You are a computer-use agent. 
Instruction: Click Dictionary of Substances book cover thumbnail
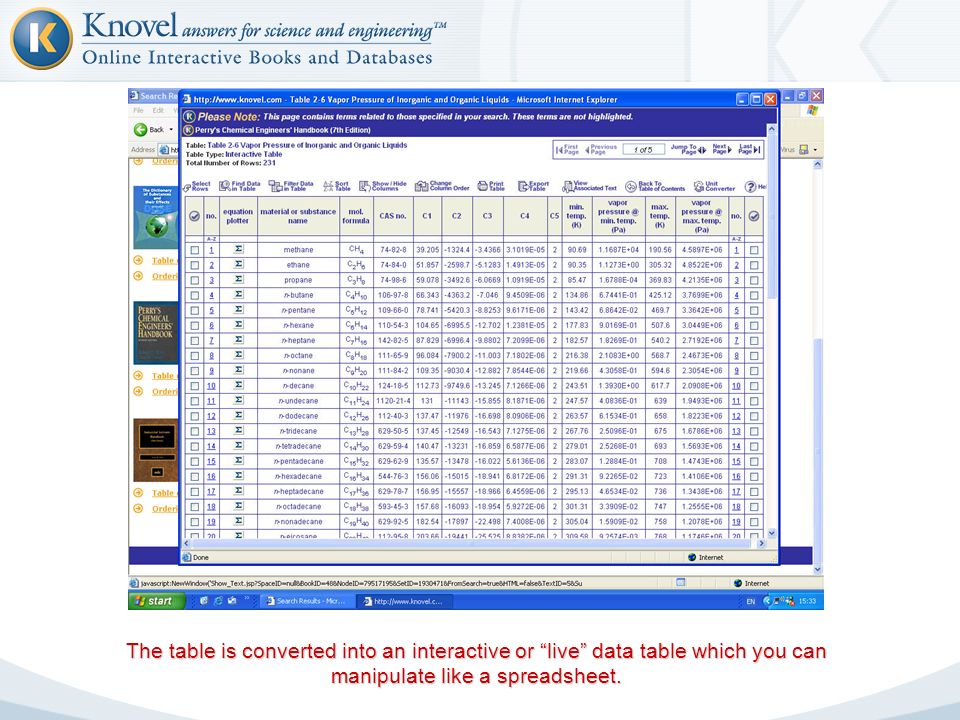point(156,217)
